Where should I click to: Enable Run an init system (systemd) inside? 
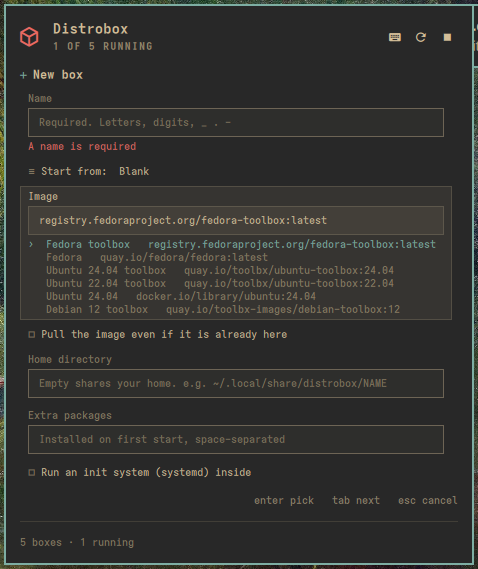pos(32,472)
